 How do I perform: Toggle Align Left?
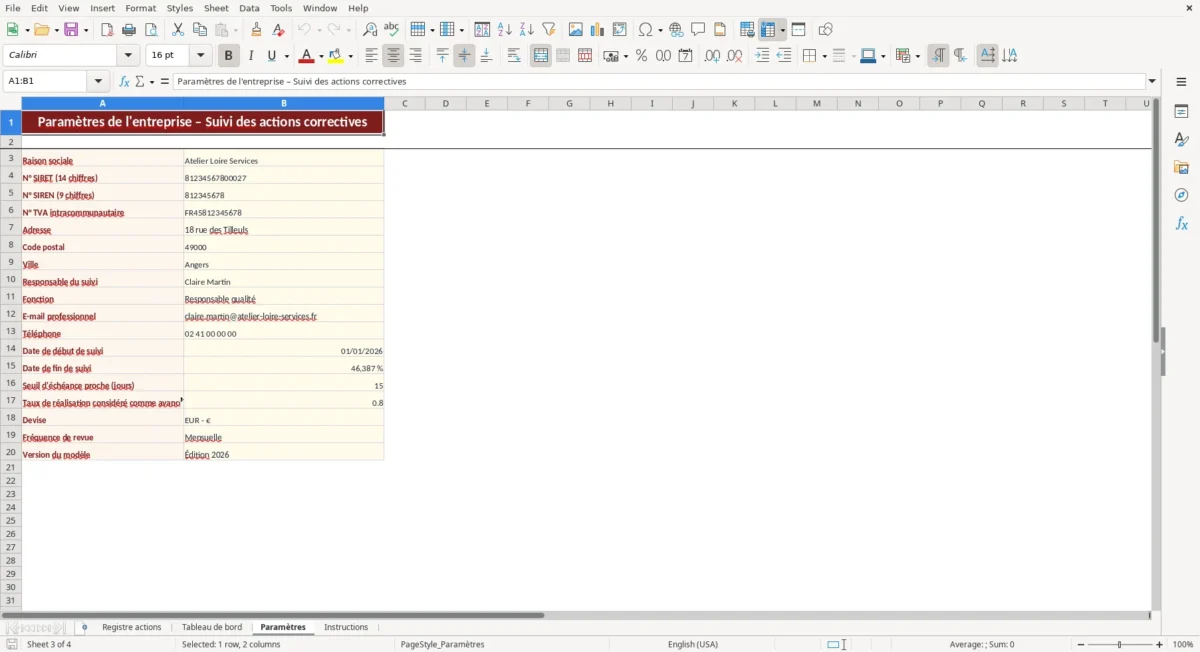pos(372,56)
